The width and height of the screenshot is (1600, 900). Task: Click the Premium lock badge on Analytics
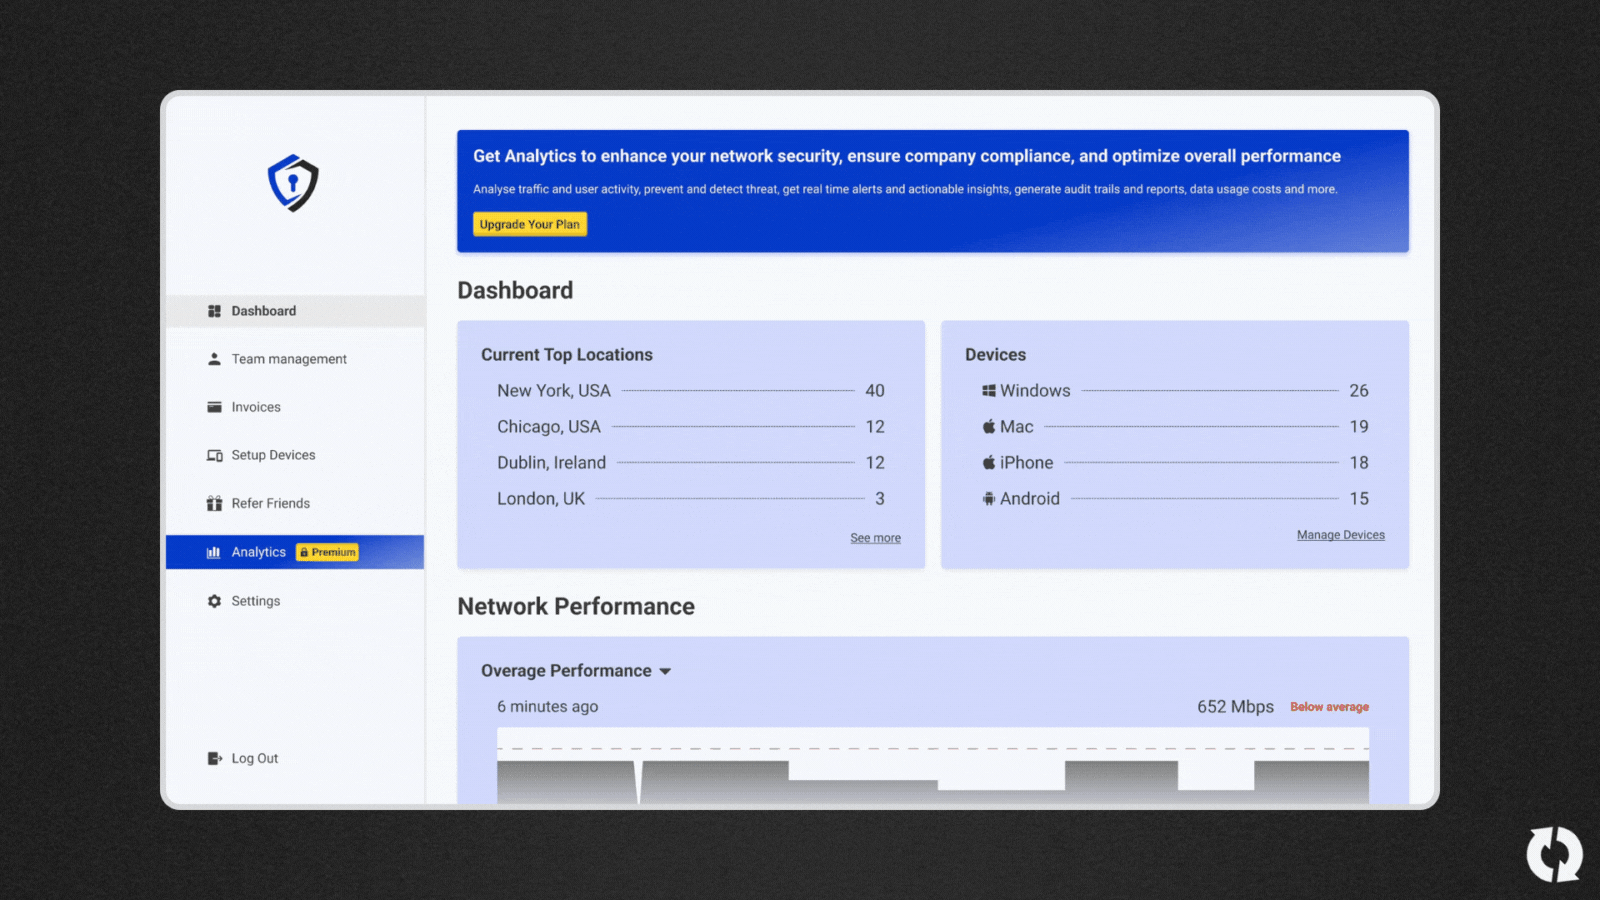(x=327, y=551)
